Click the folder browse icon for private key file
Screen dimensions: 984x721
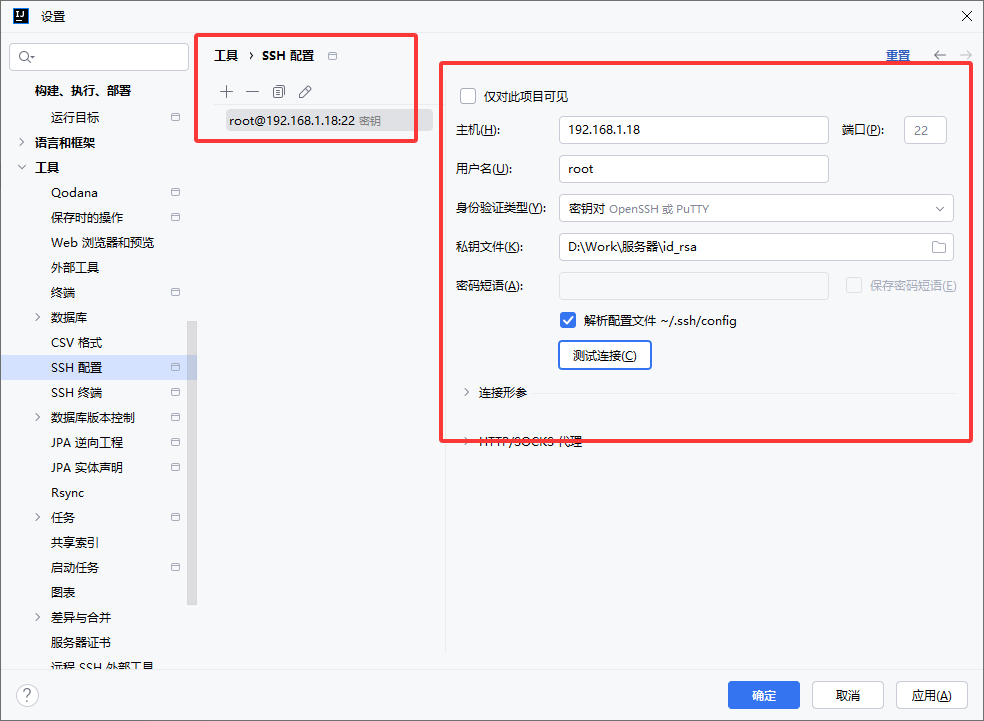click(x=938, y=247)
